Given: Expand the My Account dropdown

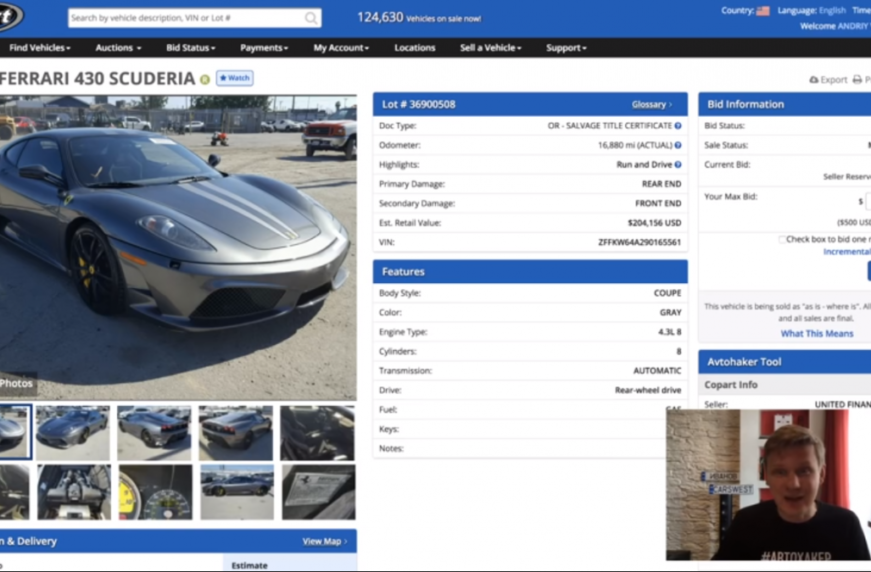Looking at the screenshot, I should (341, 48).
